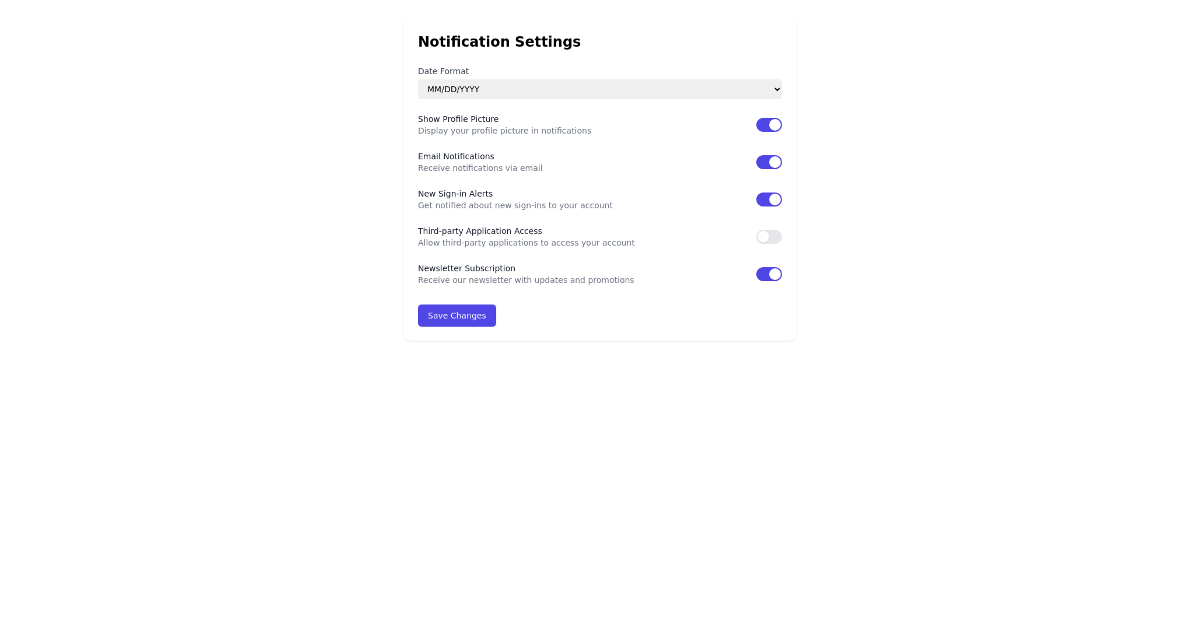Click the Show Profile Picture label
The height and width of the screenshot is (630, 1200).
[458, 118]
